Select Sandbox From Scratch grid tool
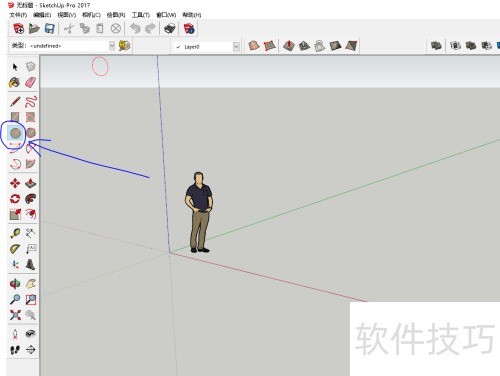This screenshot has width=500, height=376. tap(270, 46)
